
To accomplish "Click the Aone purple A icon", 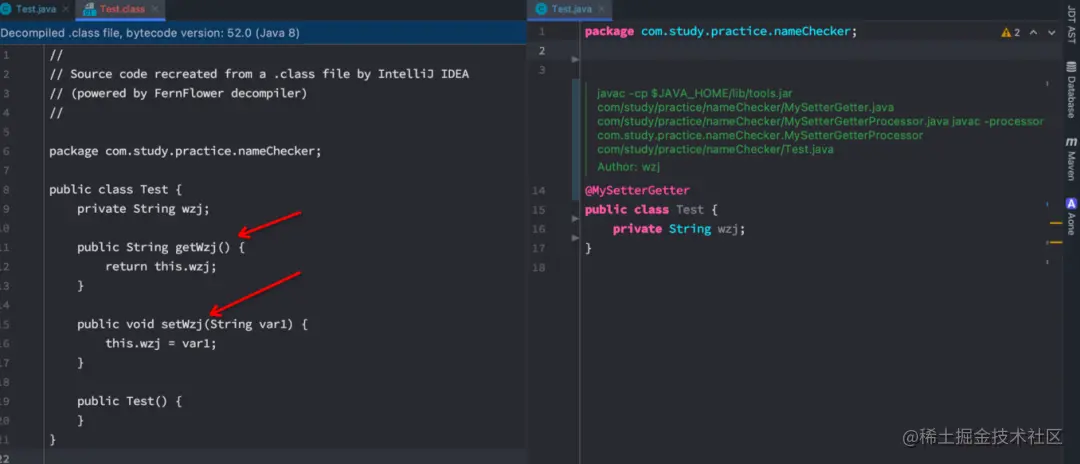I will click(x=1071, y=204).
